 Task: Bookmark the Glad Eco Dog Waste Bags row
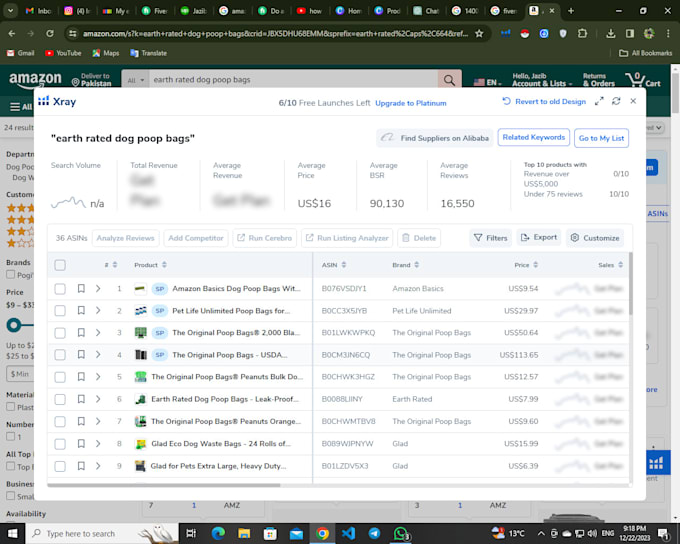(81, 443)
